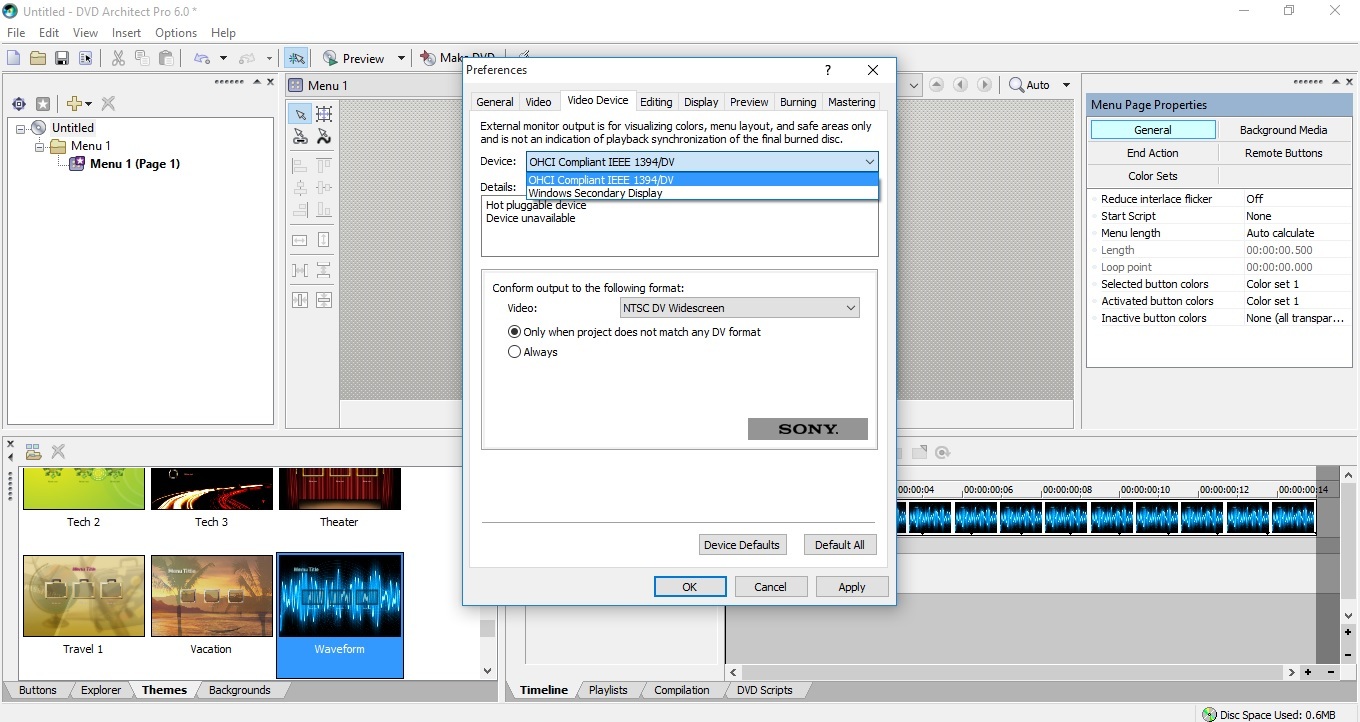
Task: Click the themes folder view icon
Action: click(x=33, y=452)
